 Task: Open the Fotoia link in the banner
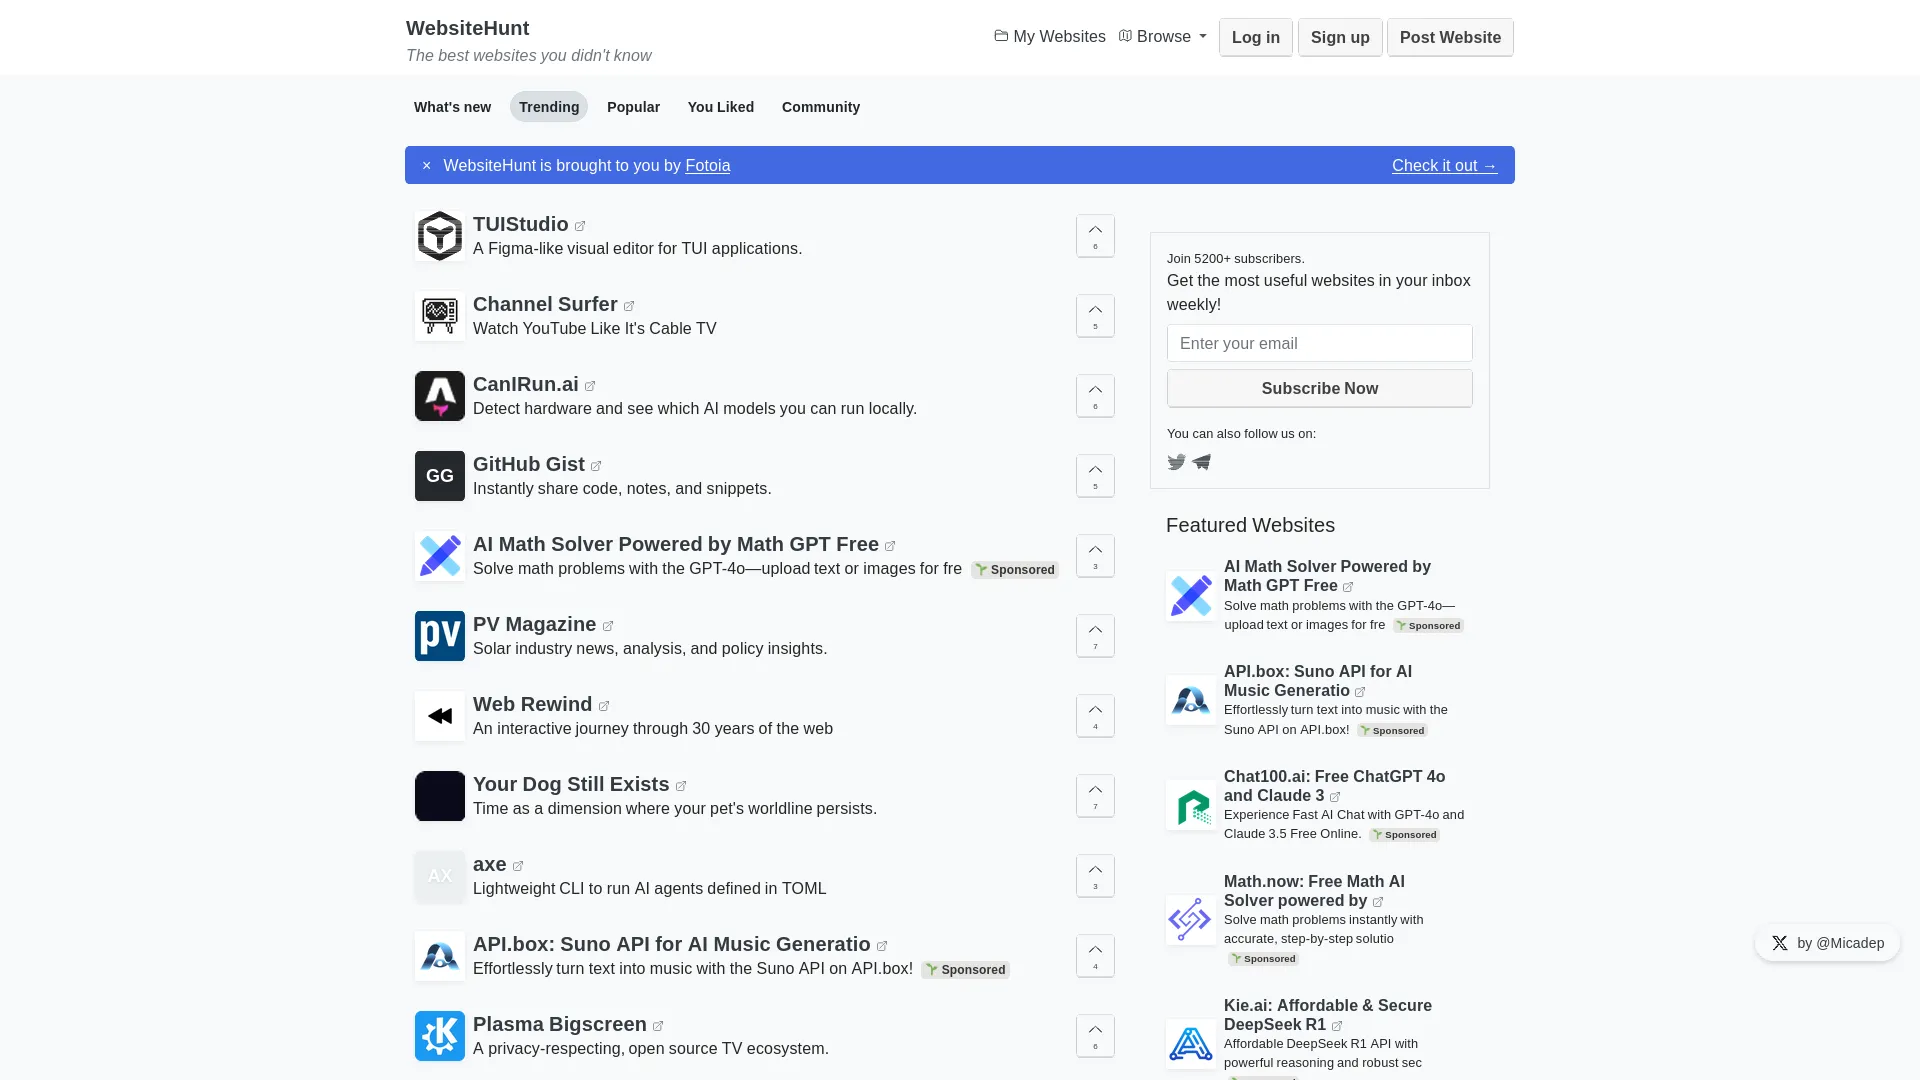[x=708, y=166]
